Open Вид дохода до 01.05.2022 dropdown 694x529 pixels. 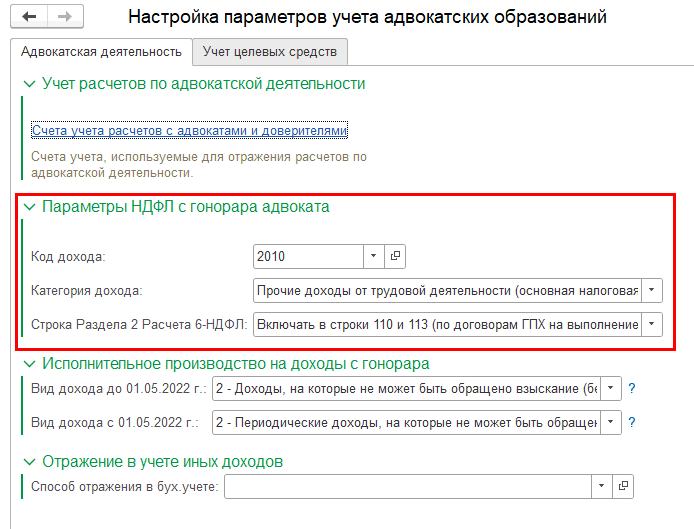(x=611, y=388)
